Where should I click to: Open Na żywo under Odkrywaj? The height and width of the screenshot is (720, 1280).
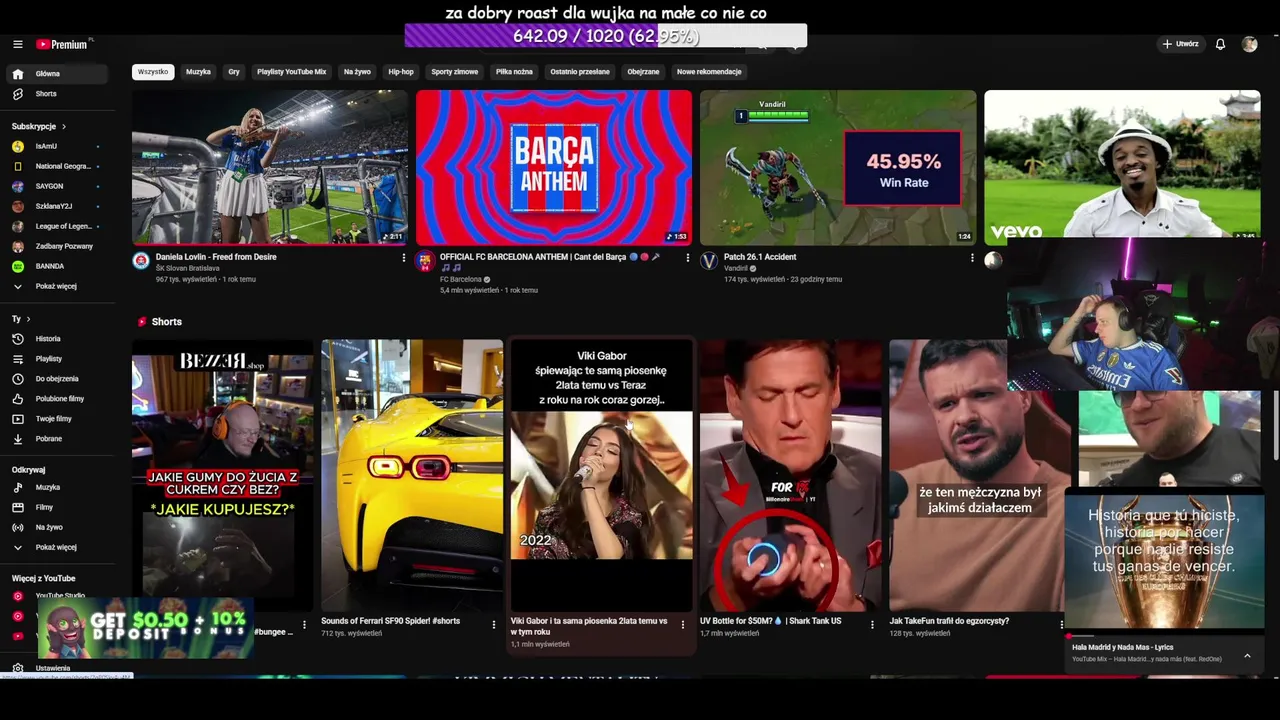tap(57, 528)
